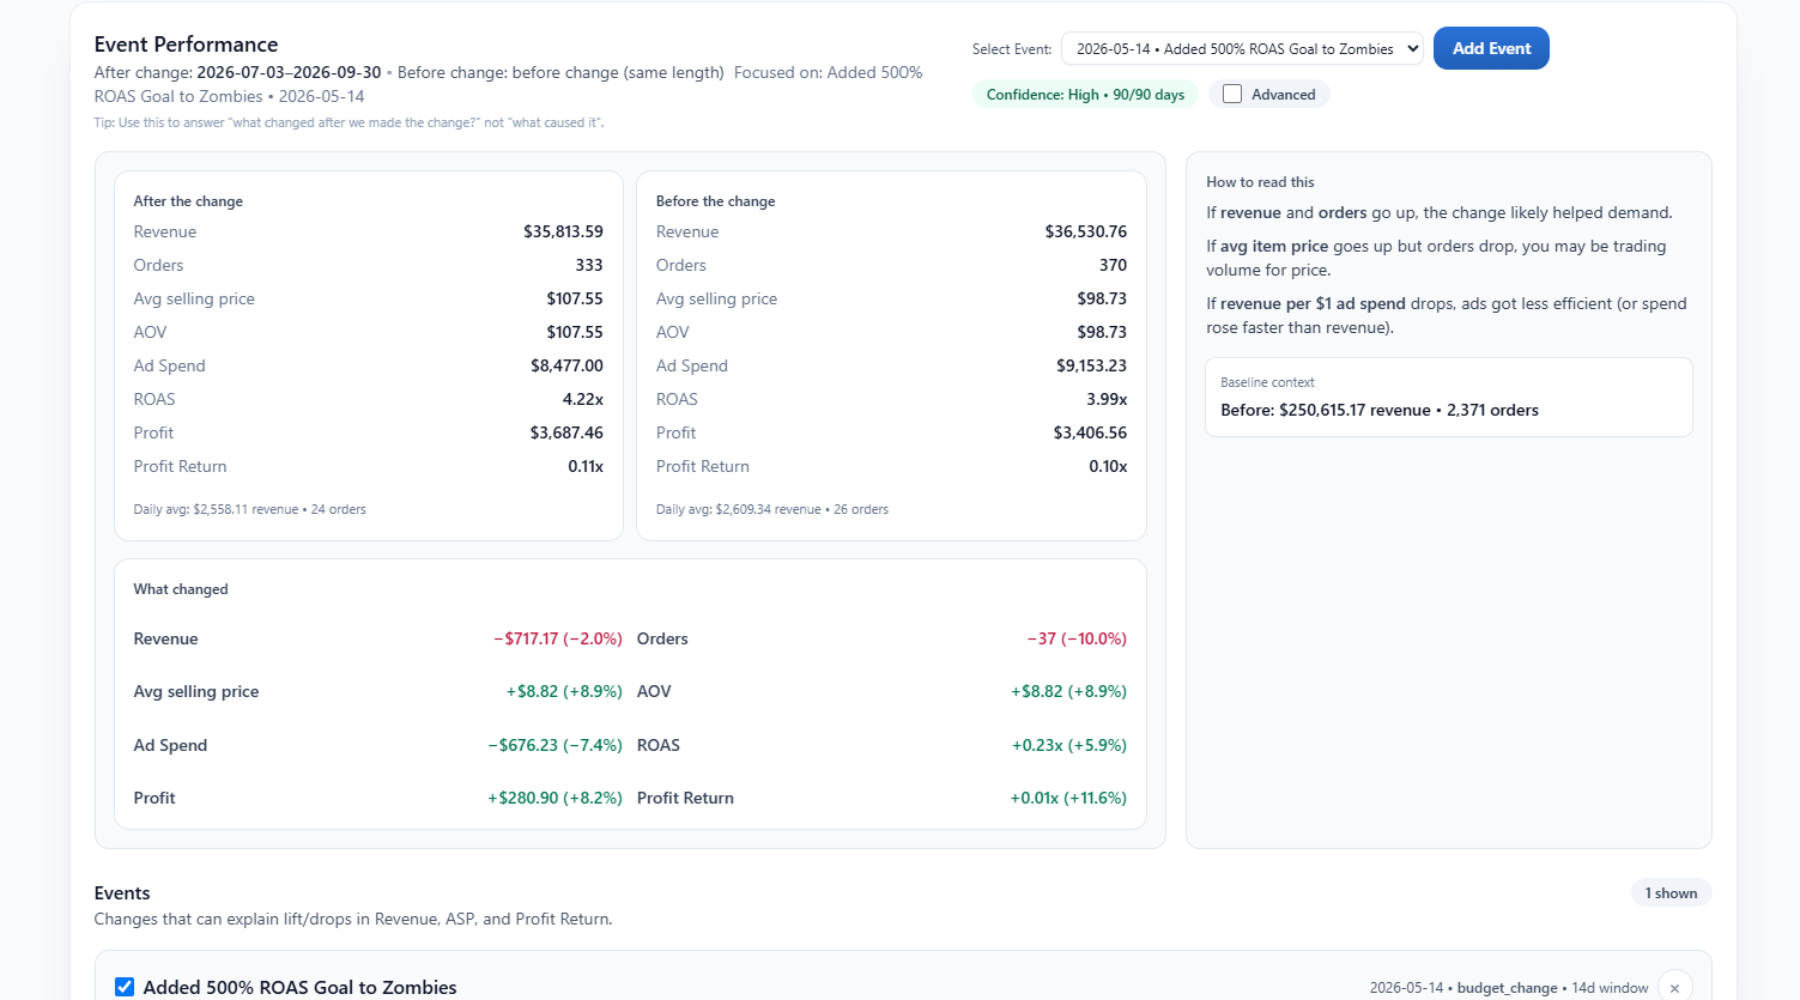Click the 1 shown badge
This screenshot has width=1800, height=1000.
click(1671, 893)
